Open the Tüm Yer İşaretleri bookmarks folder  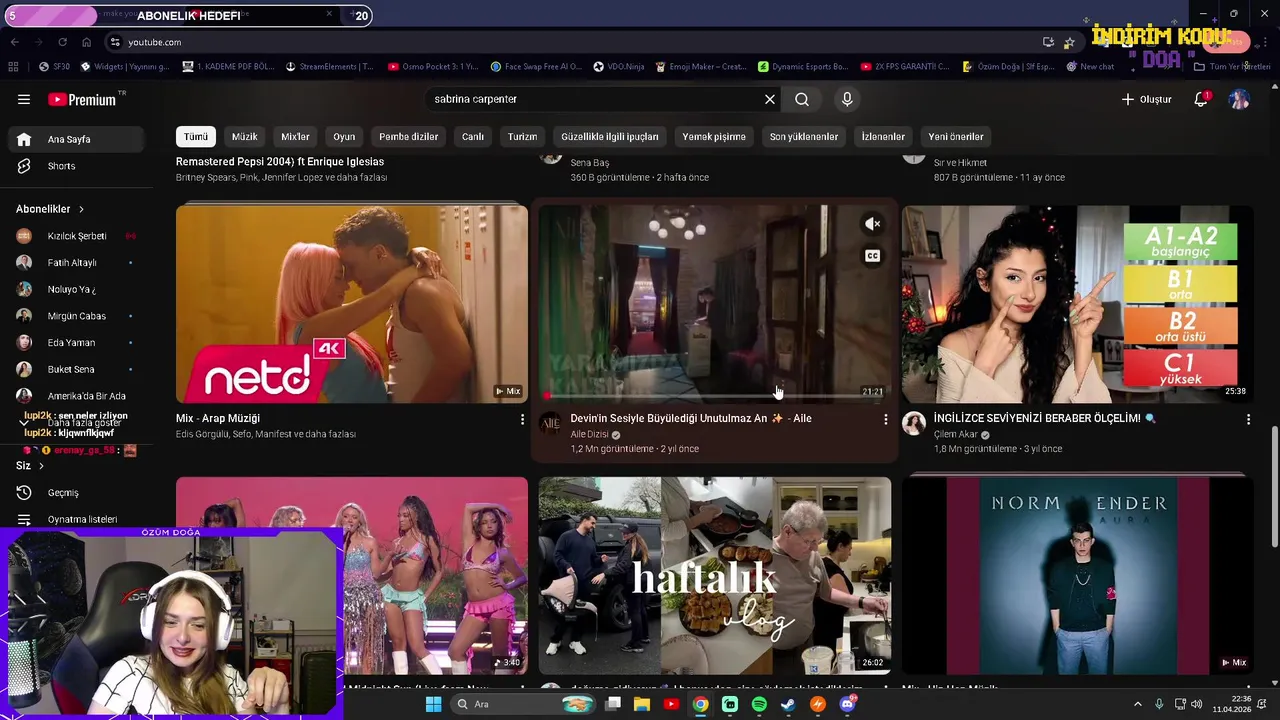[1232, 67]
